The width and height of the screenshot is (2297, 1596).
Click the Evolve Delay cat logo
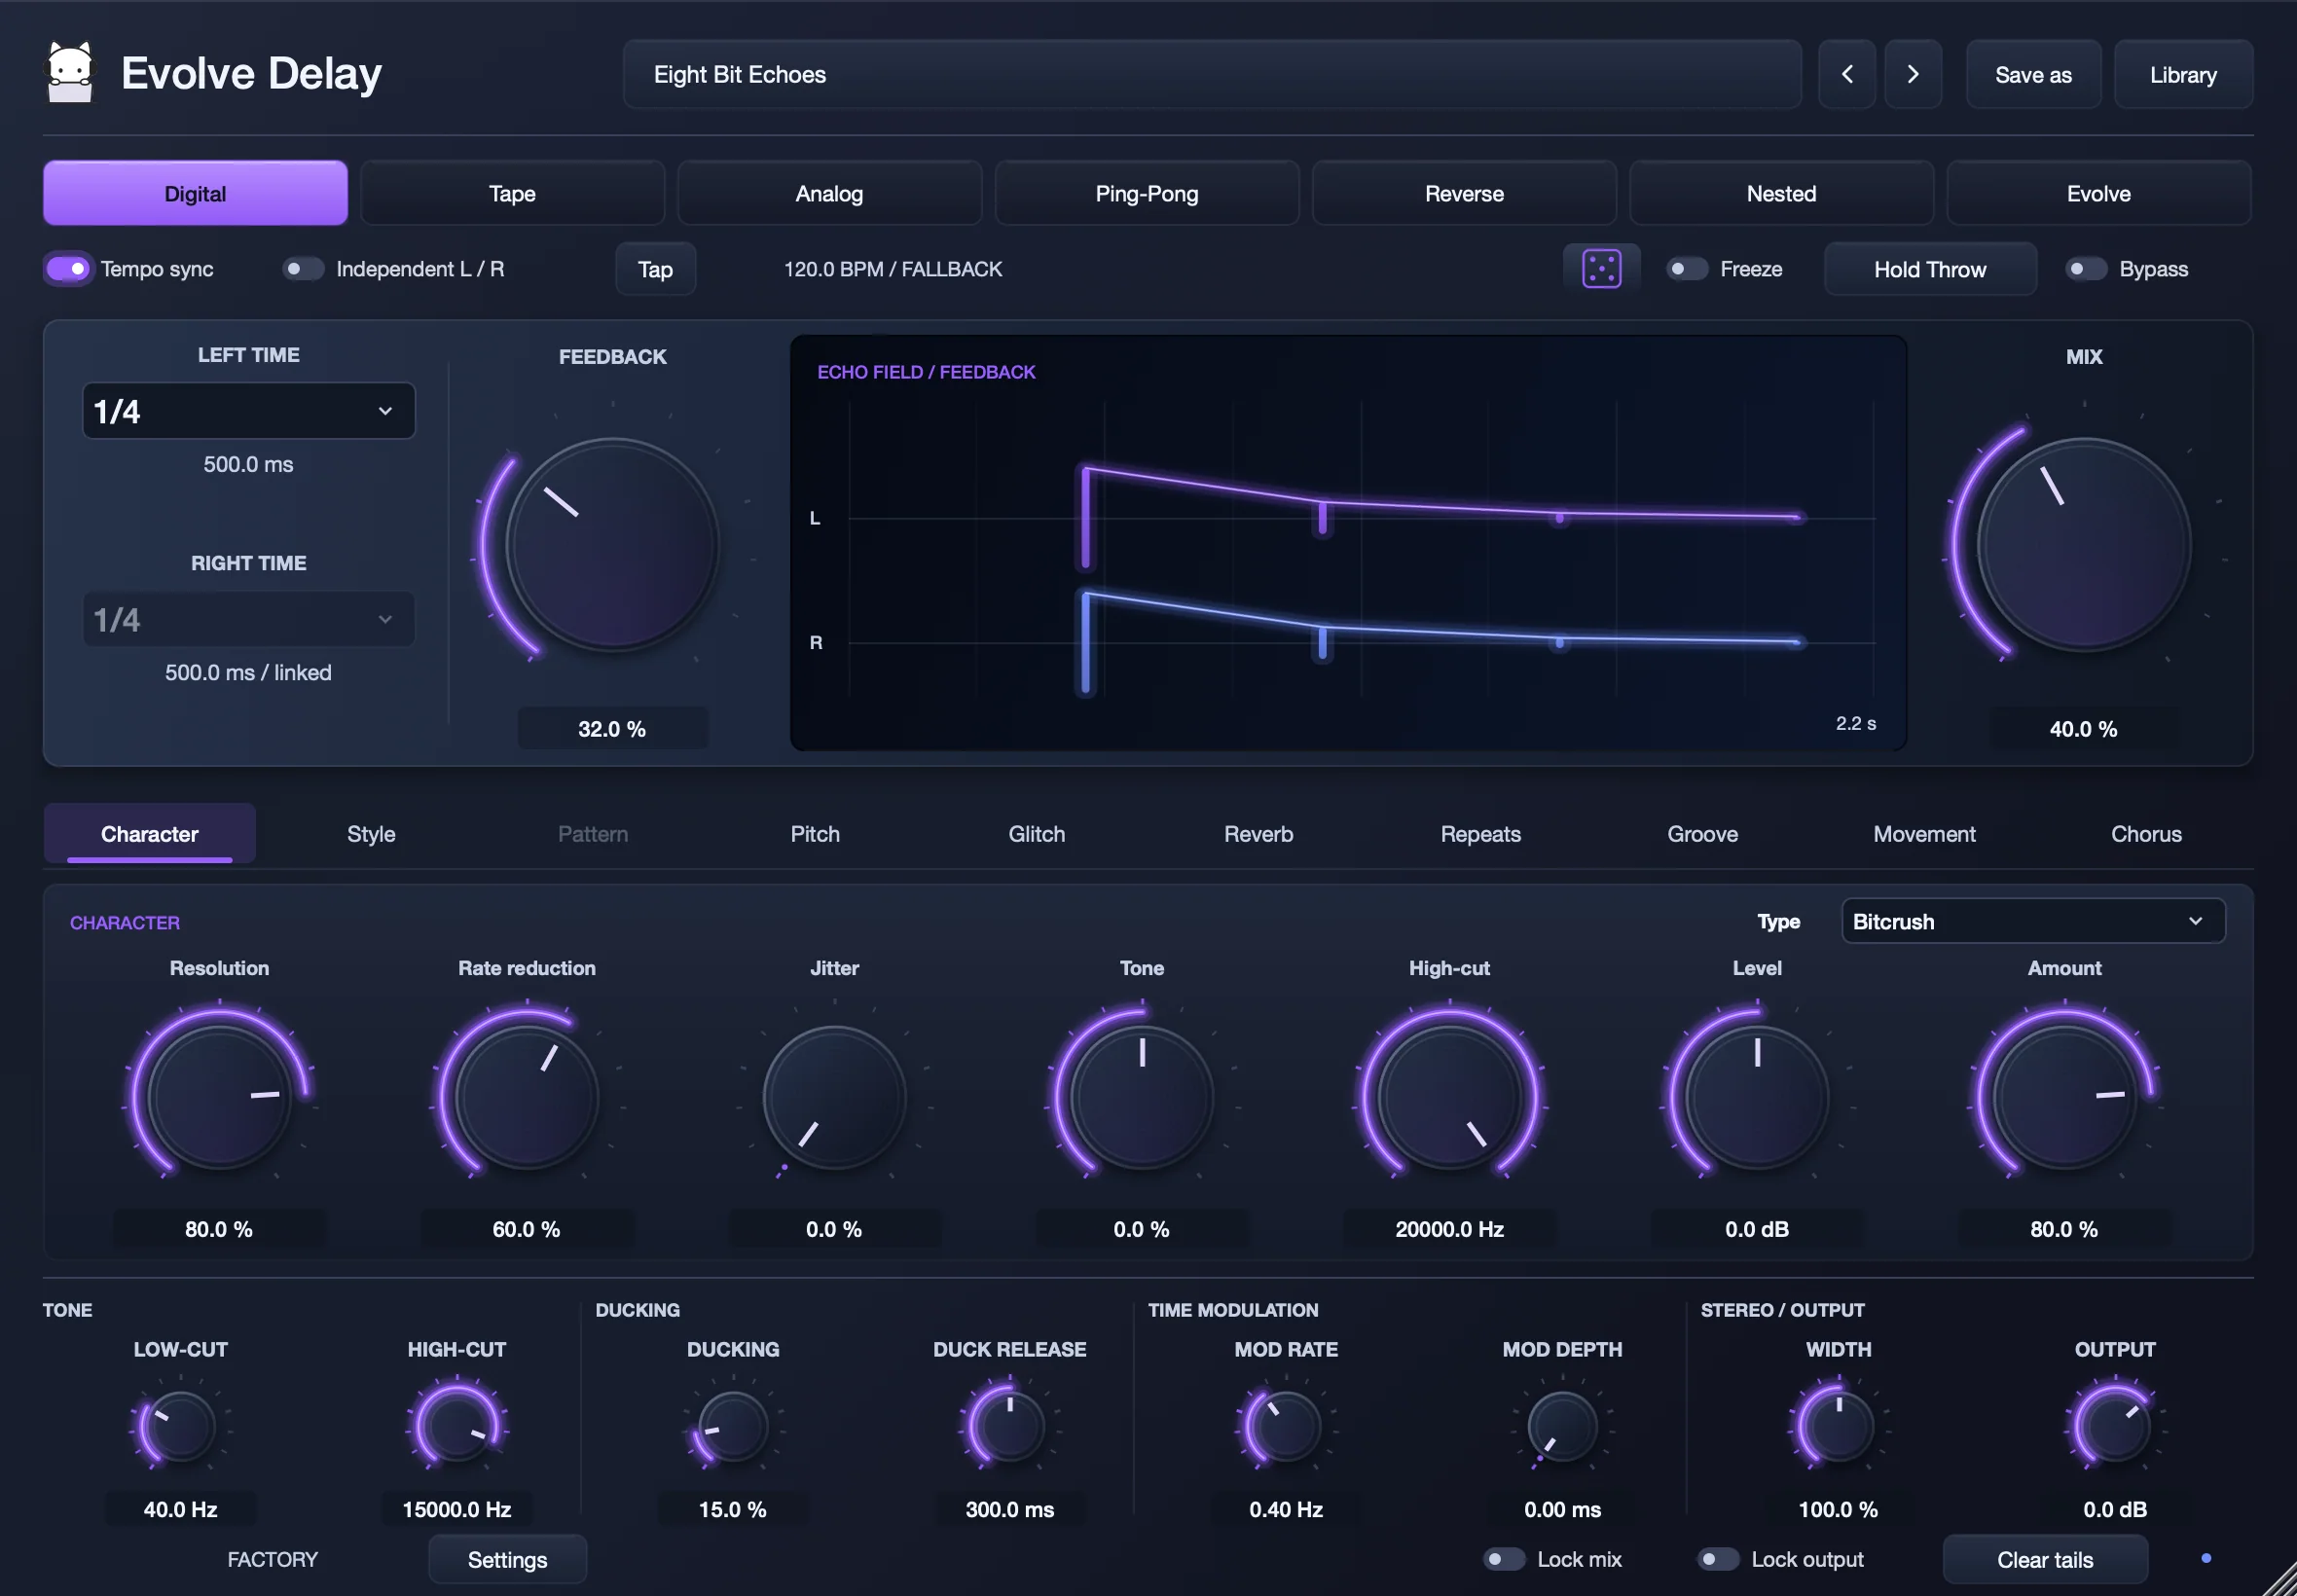point(70,72)
